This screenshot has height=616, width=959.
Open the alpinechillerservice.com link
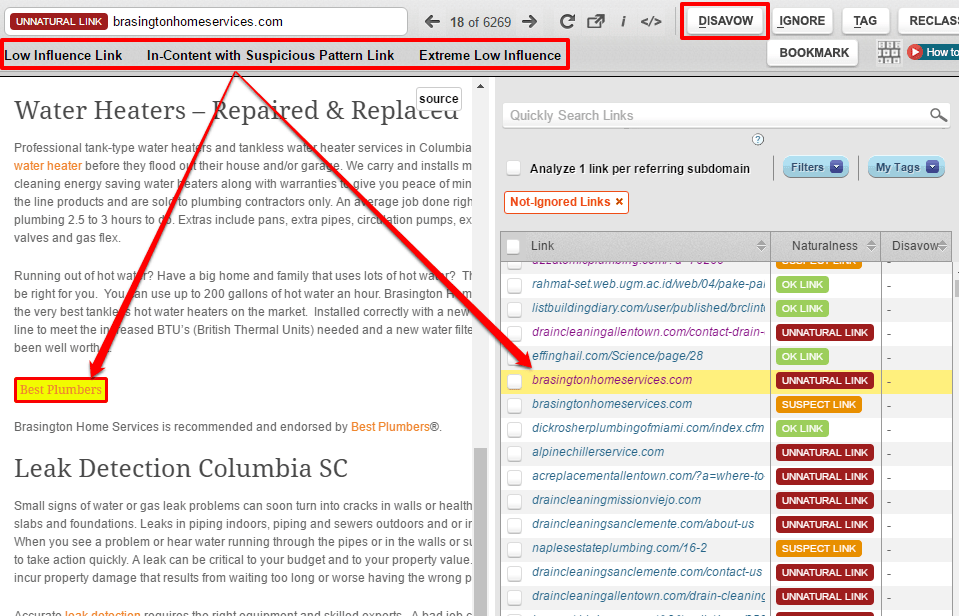[598, 451]
